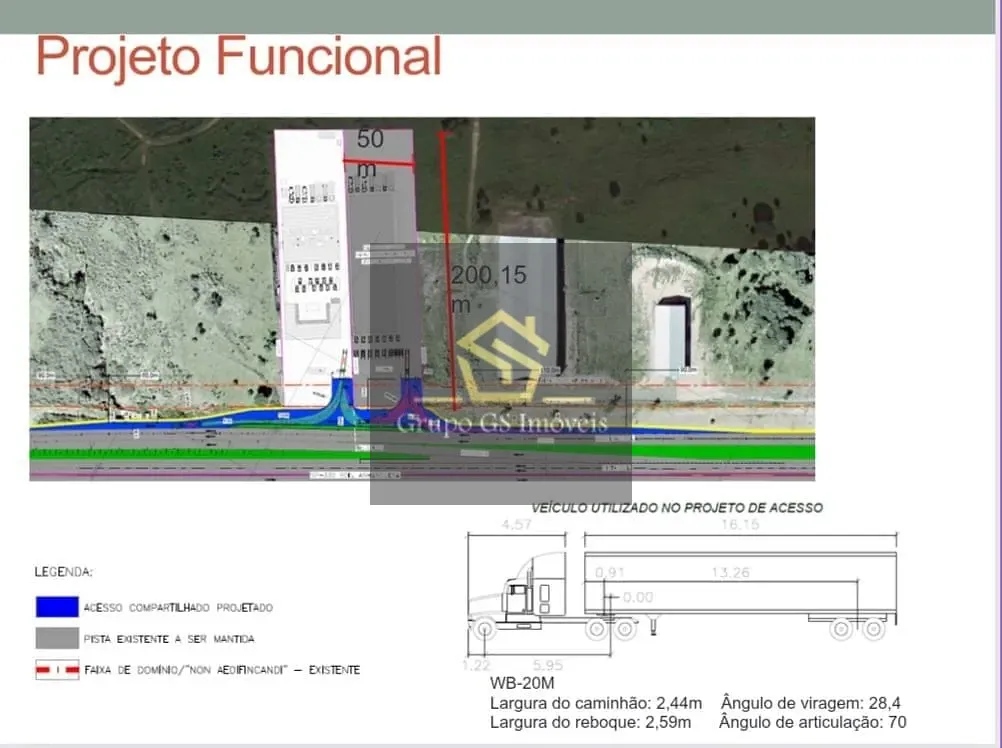Screen dimensions: 1002x748
Task: Click the '50 m' width dimension label
Action: pyautogui.click(x=370, y=154)
